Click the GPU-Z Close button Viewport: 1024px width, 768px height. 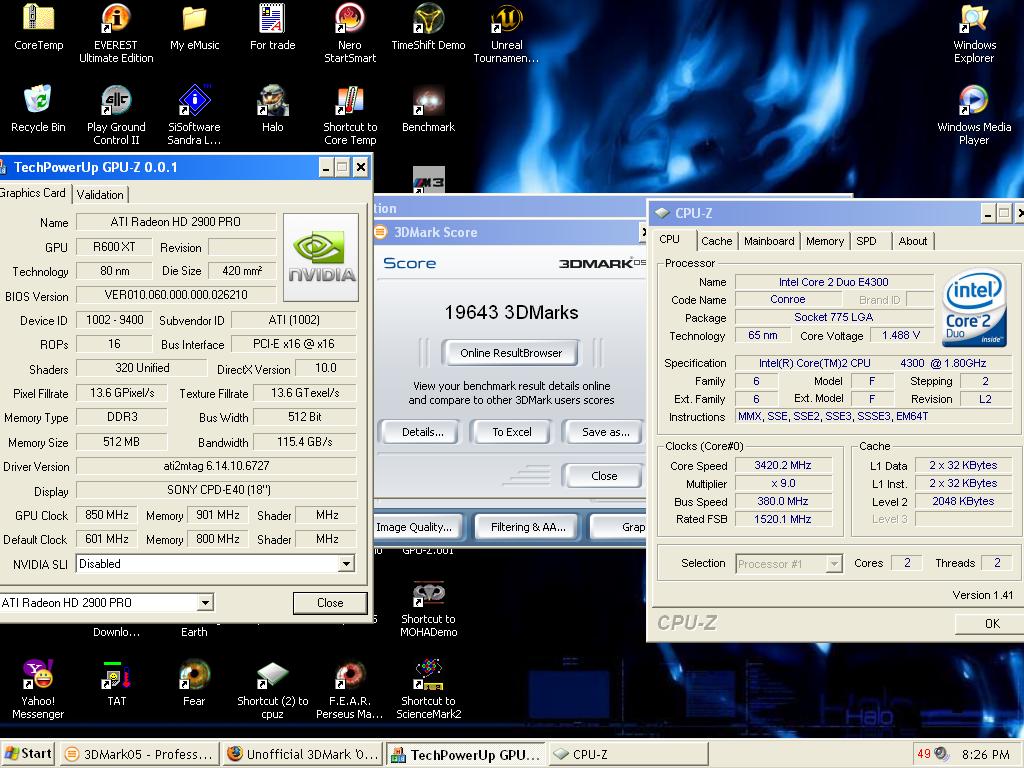pyautogui.click(x=330, y=603)
